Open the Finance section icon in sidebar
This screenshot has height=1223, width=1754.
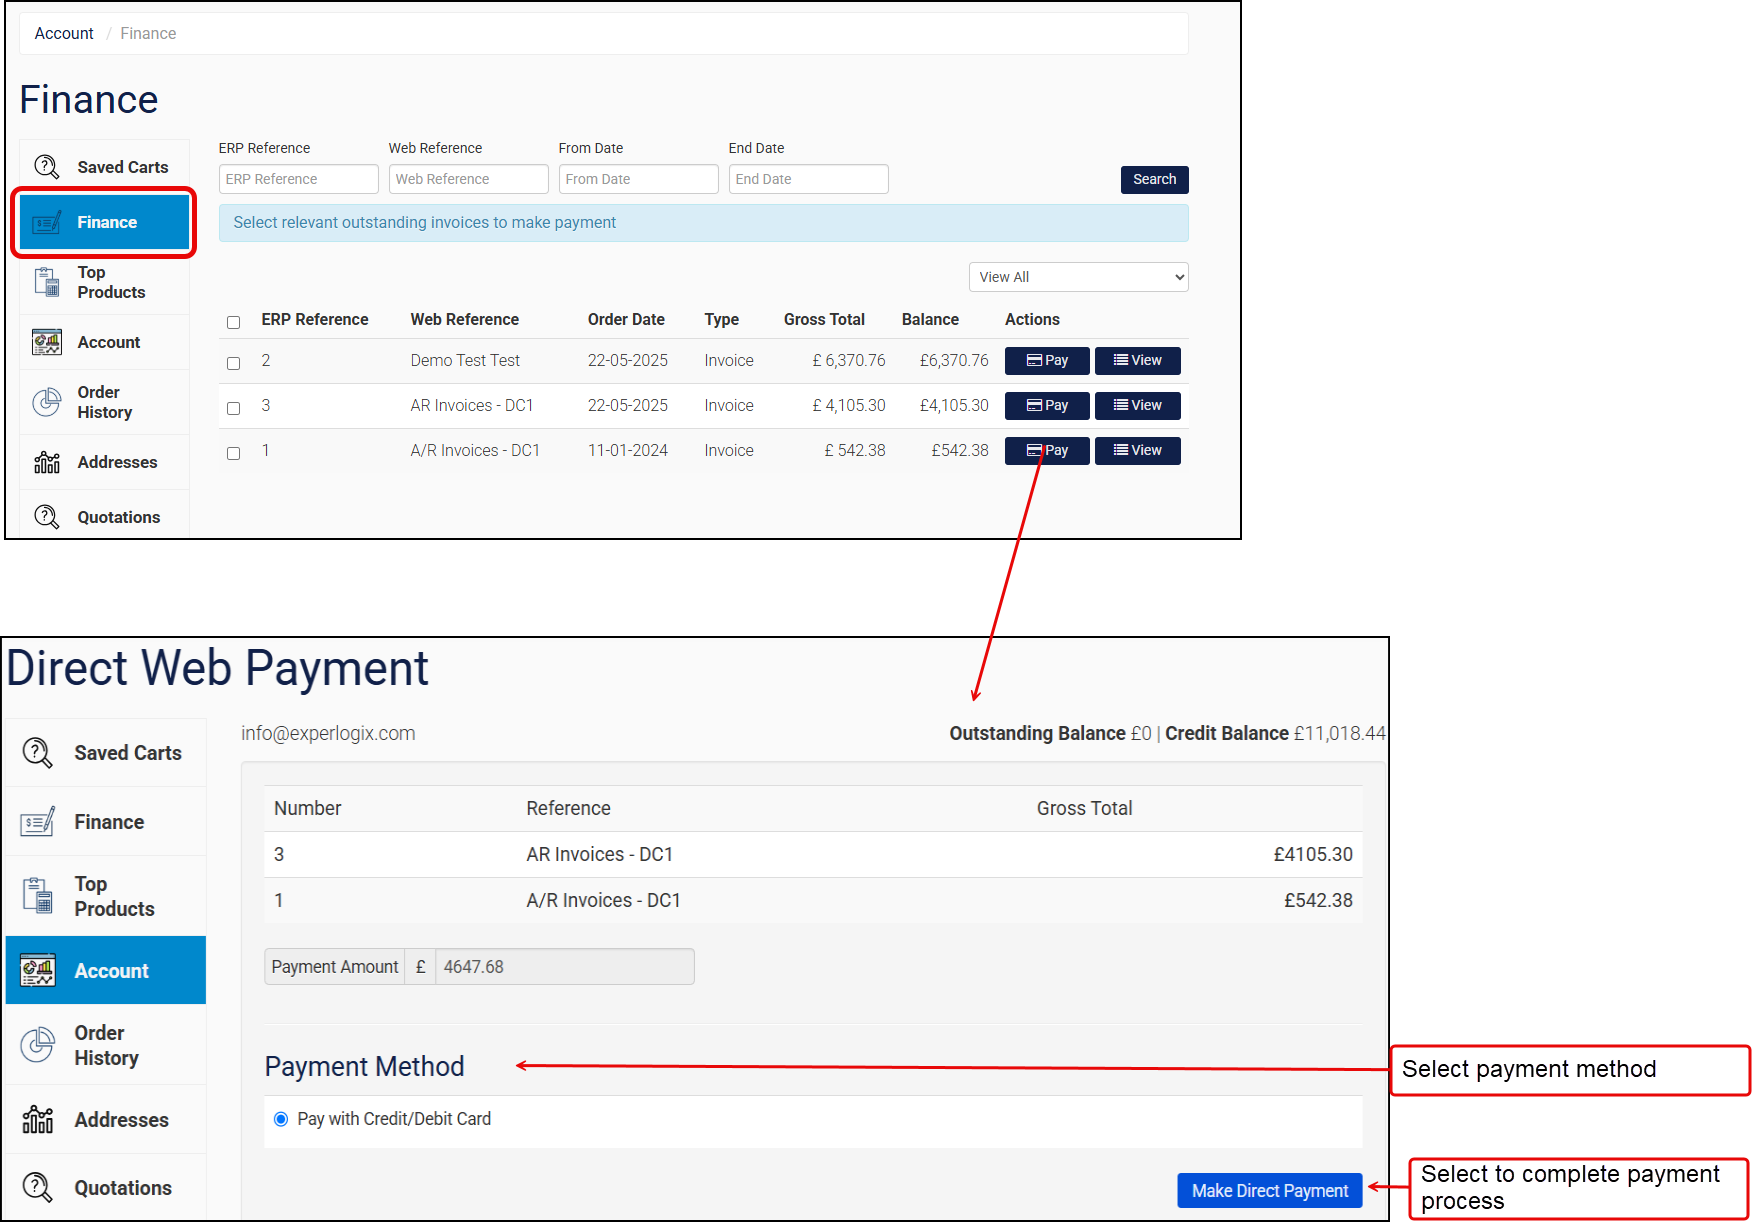tap(46, 222)
